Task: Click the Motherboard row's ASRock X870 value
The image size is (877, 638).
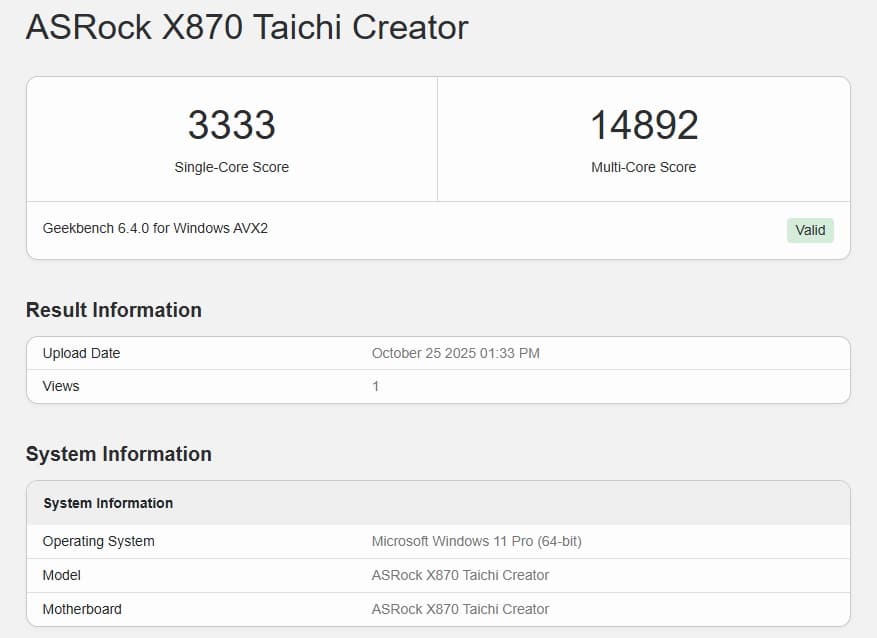Action: click(x=460, y=609)
